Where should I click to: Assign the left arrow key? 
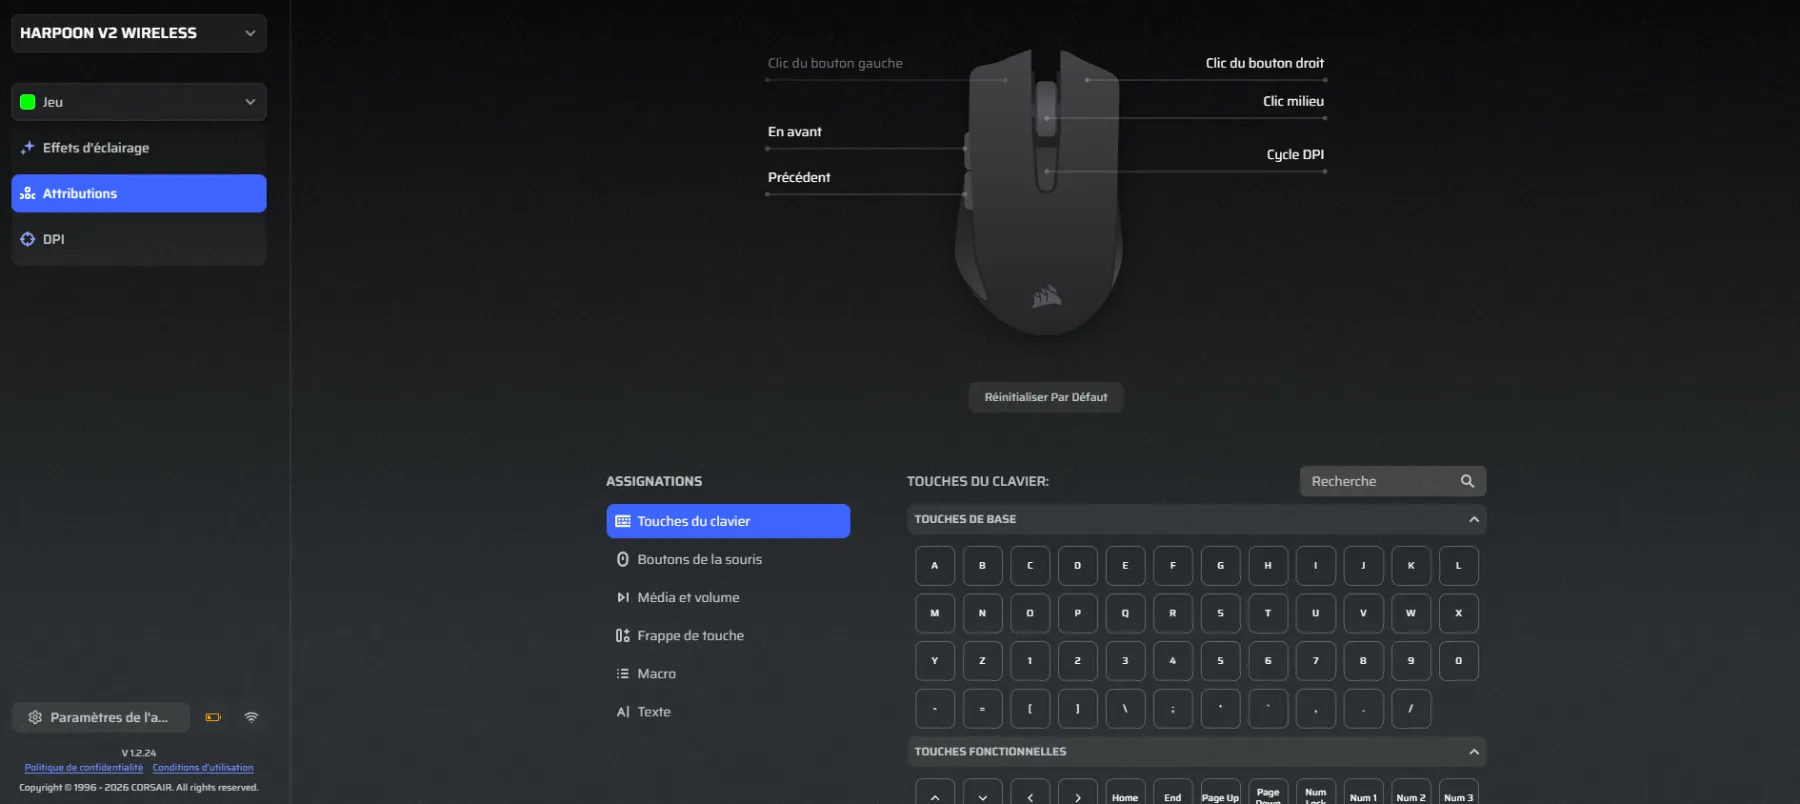[x=1030, y=794]
